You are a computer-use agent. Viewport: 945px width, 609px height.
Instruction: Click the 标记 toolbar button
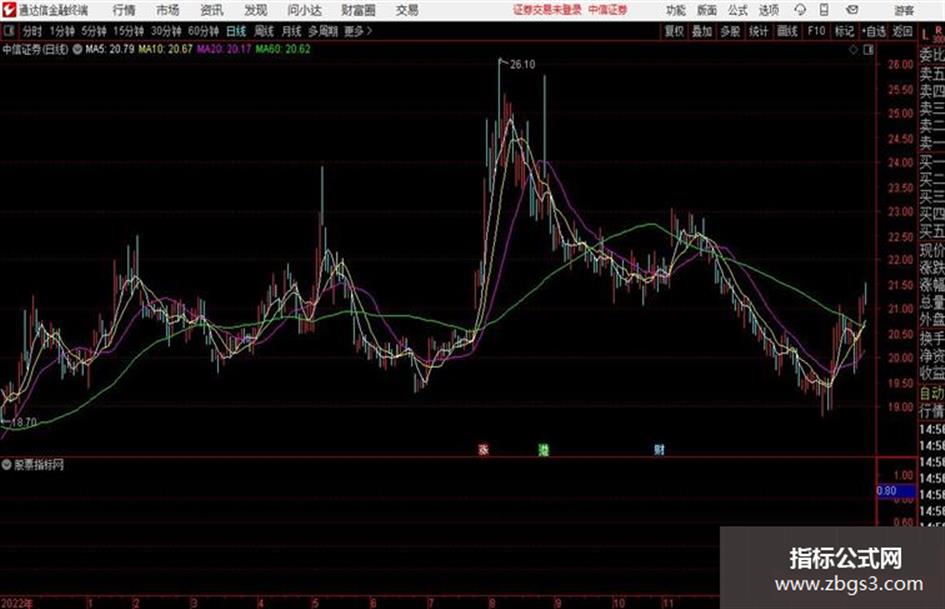point(844,31)
